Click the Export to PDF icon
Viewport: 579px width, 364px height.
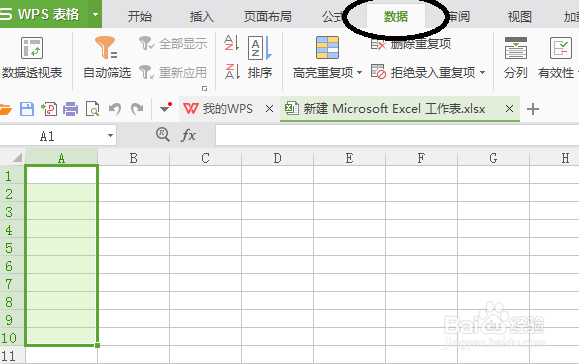click(49, 109)
